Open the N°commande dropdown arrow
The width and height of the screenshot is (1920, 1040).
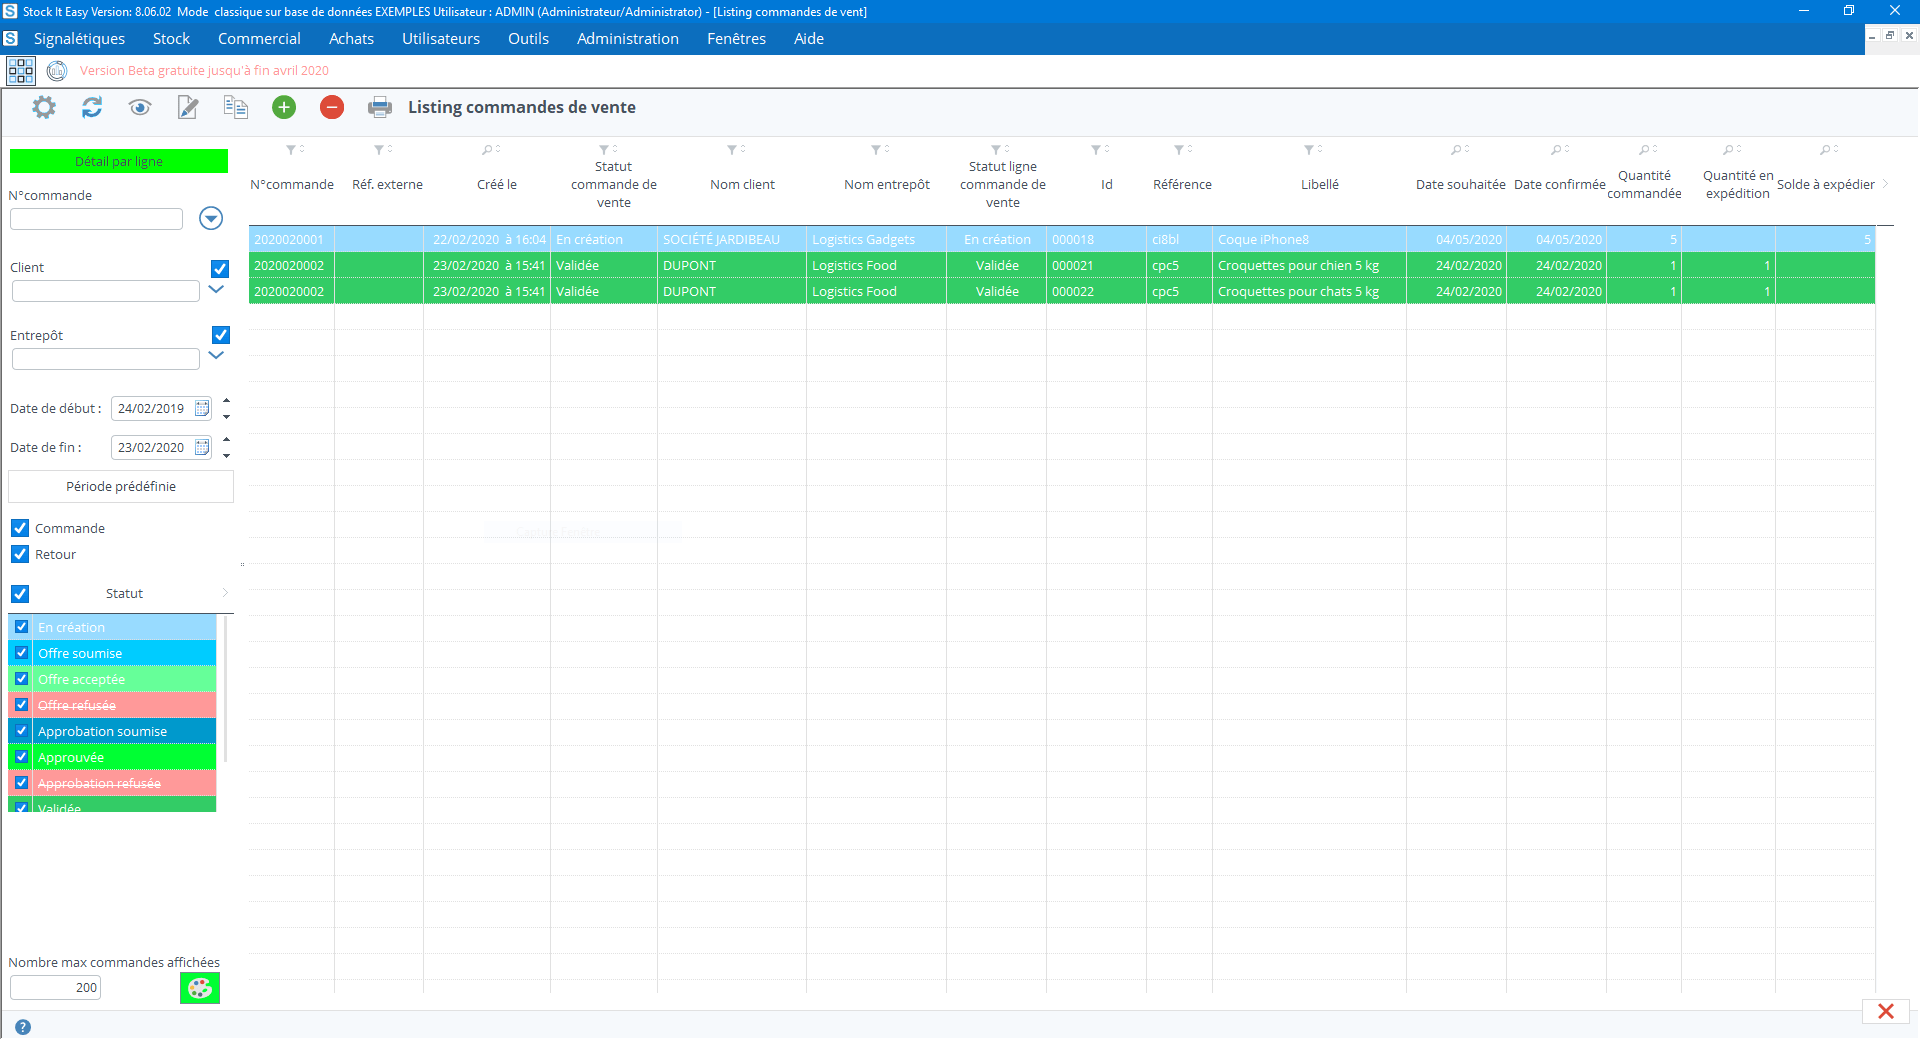click(x=210, y=218)
